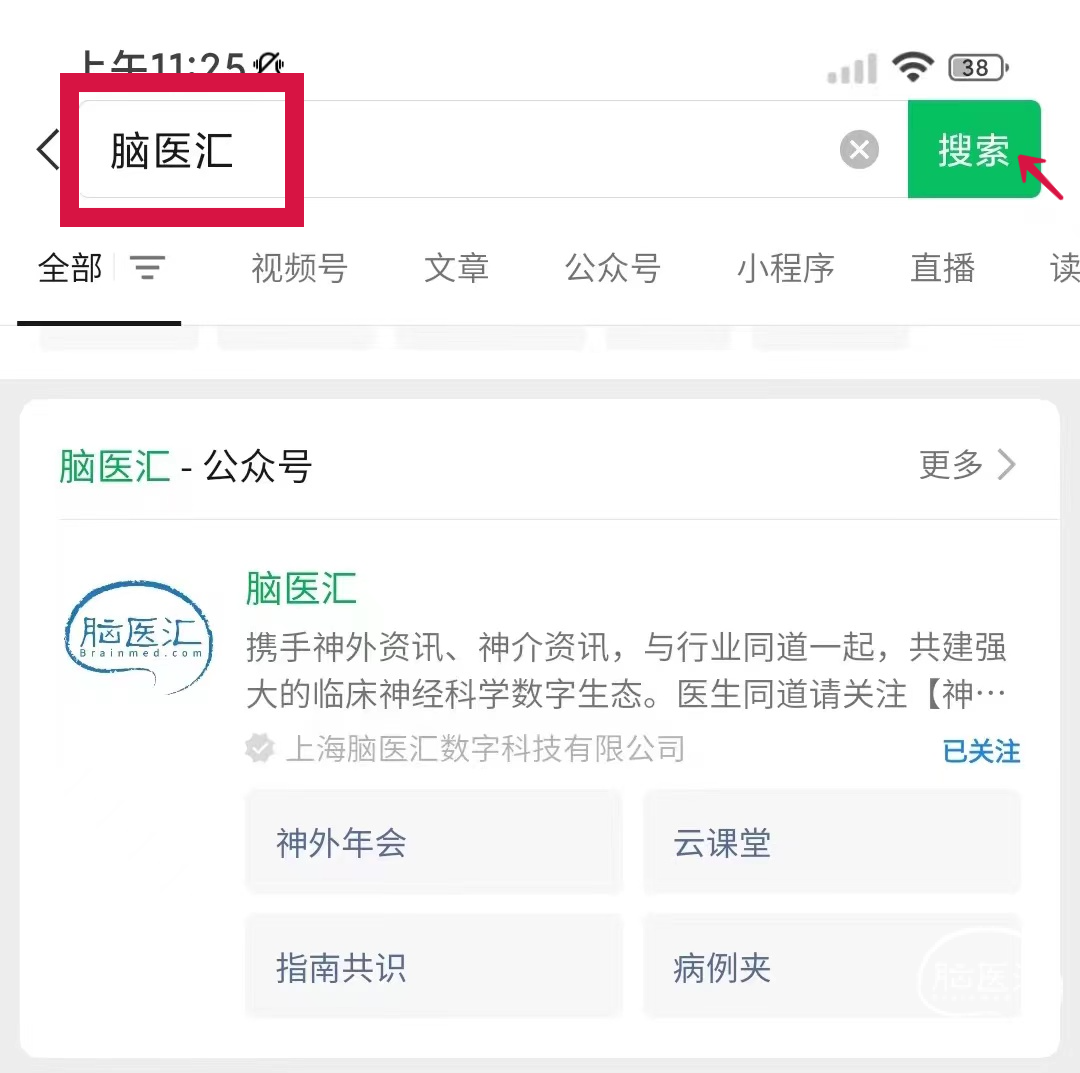Screen dimensions: 1080x1073
Task: Open the 脑医汇 account title link
Action: pyautogui.click(x=301, y=589)
